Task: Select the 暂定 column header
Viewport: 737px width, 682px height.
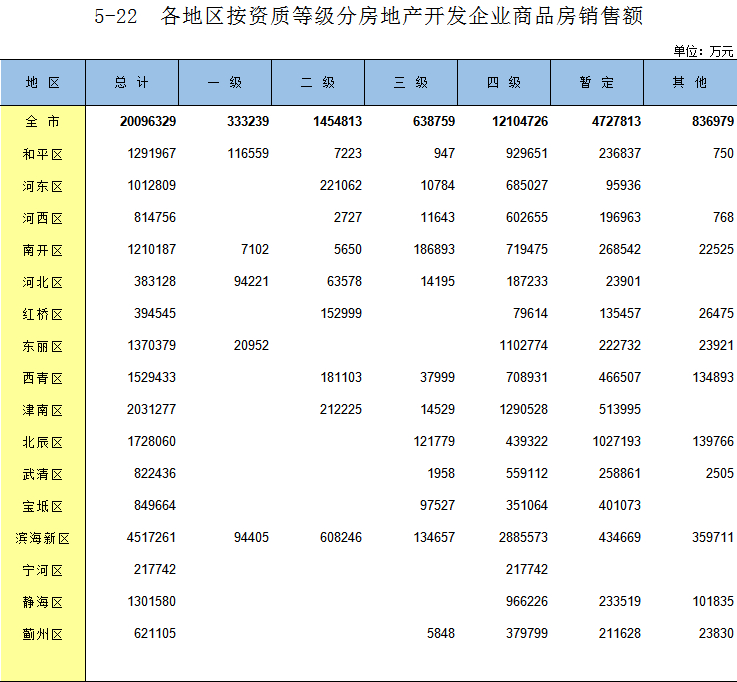Action: click(x=597, y=83)
